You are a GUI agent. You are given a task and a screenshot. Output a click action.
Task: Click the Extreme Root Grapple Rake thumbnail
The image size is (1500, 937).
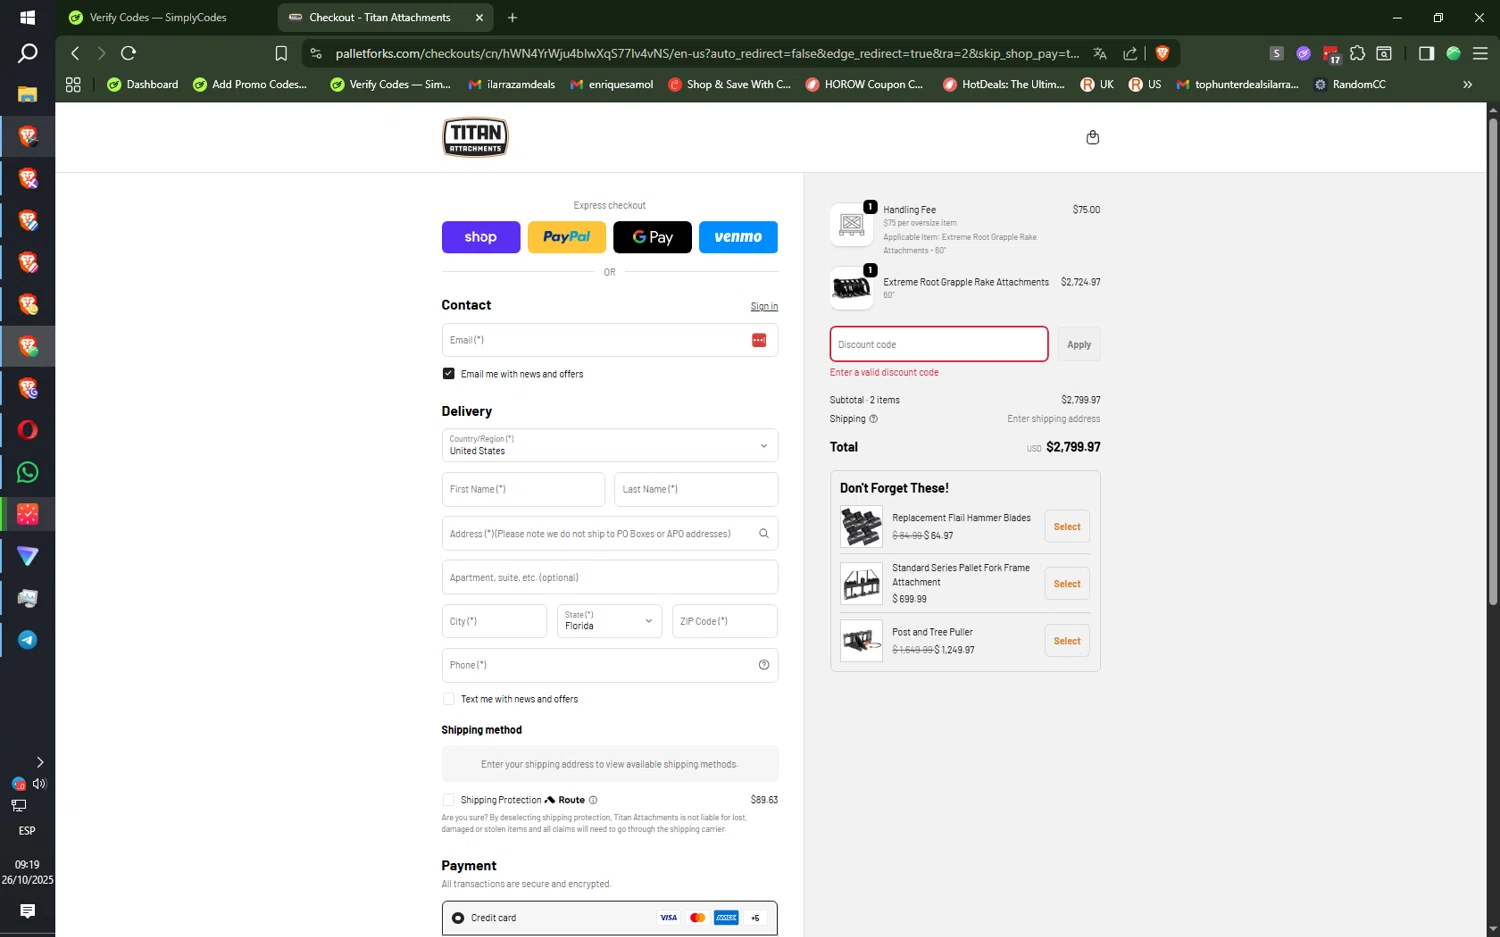[852, 289]
